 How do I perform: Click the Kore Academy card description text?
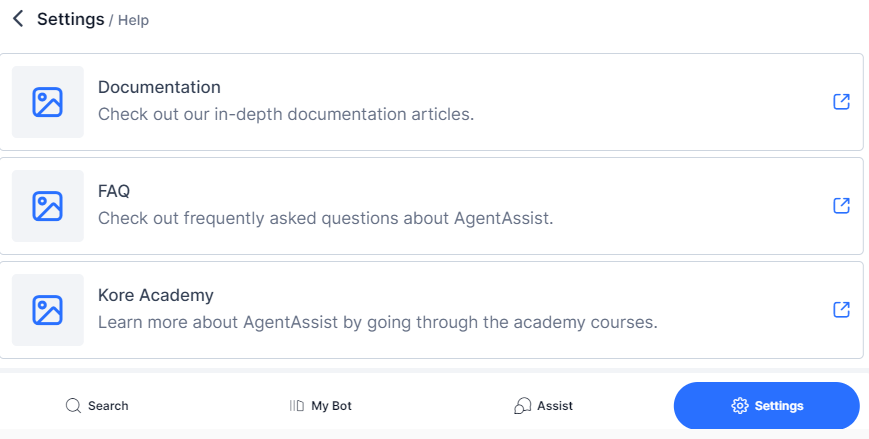click(377, 323)
